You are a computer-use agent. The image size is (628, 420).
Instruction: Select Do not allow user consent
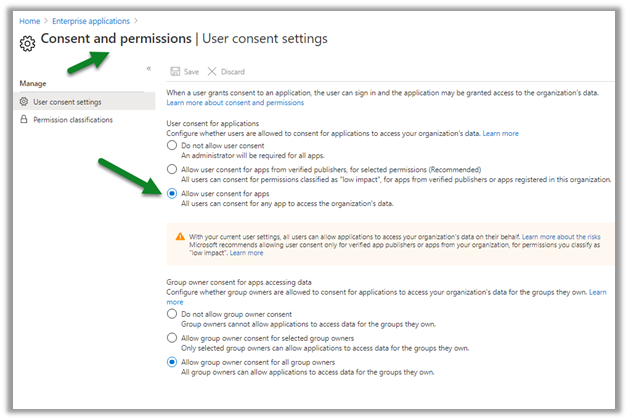(172, 146)
